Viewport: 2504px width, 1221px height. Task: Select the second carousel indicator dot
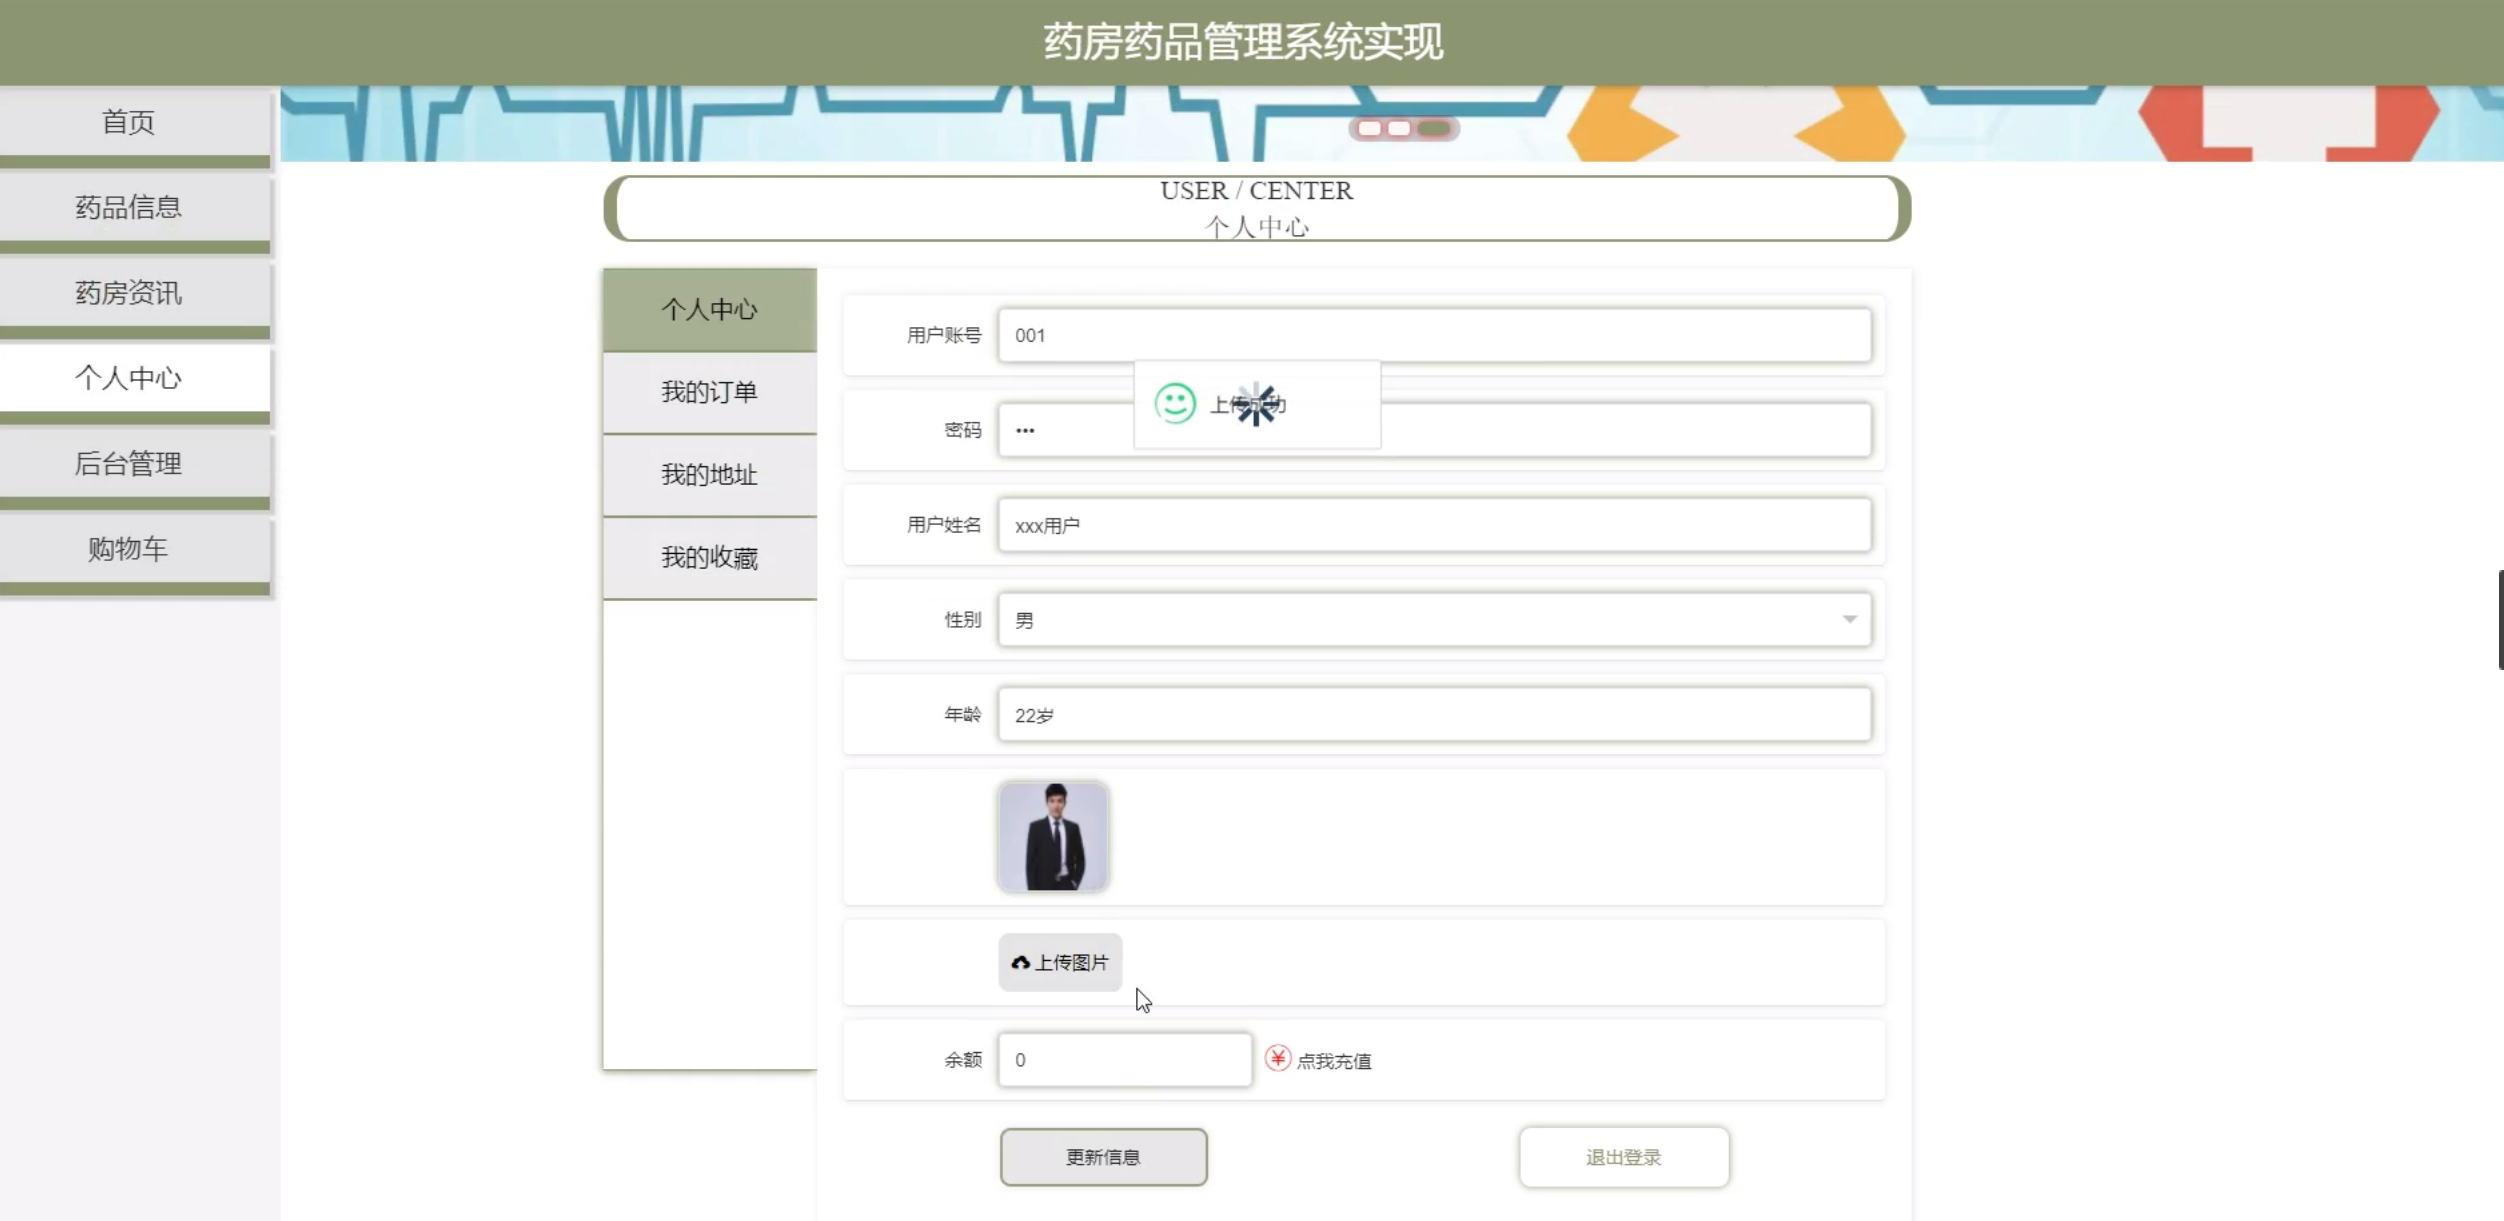1399,128
